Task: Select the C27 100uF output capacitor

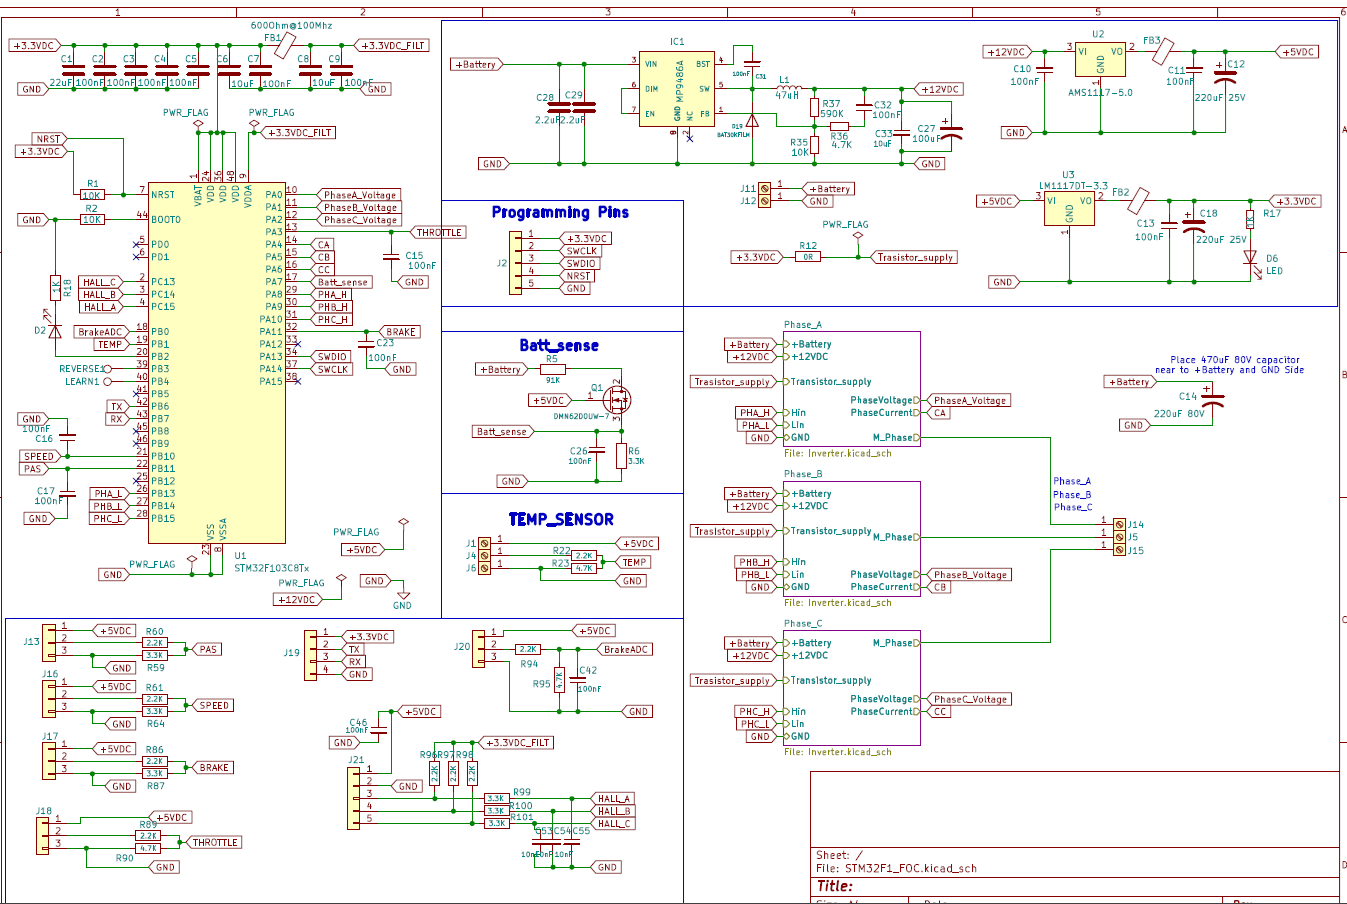Action: tap(952, 133)
